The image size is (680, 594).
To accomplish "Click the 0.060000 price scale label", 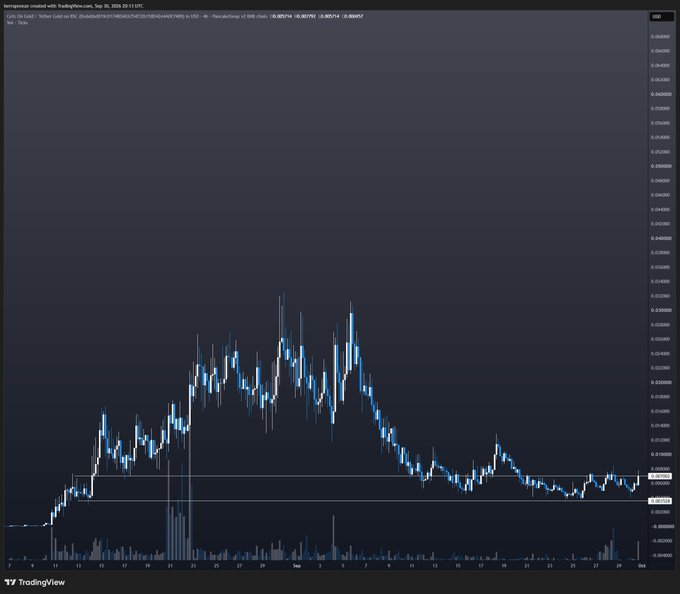I will click(661, 94).
